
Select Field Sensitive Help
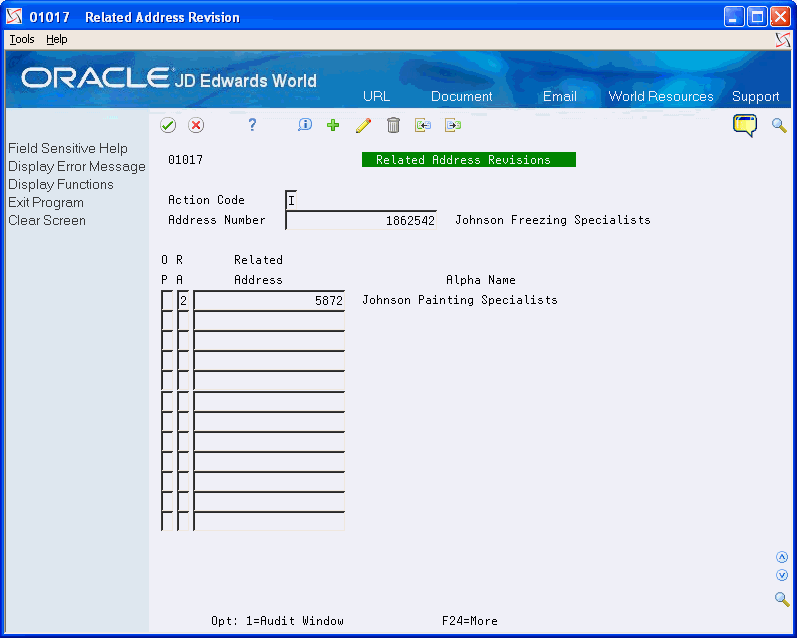tap(68, 148)
